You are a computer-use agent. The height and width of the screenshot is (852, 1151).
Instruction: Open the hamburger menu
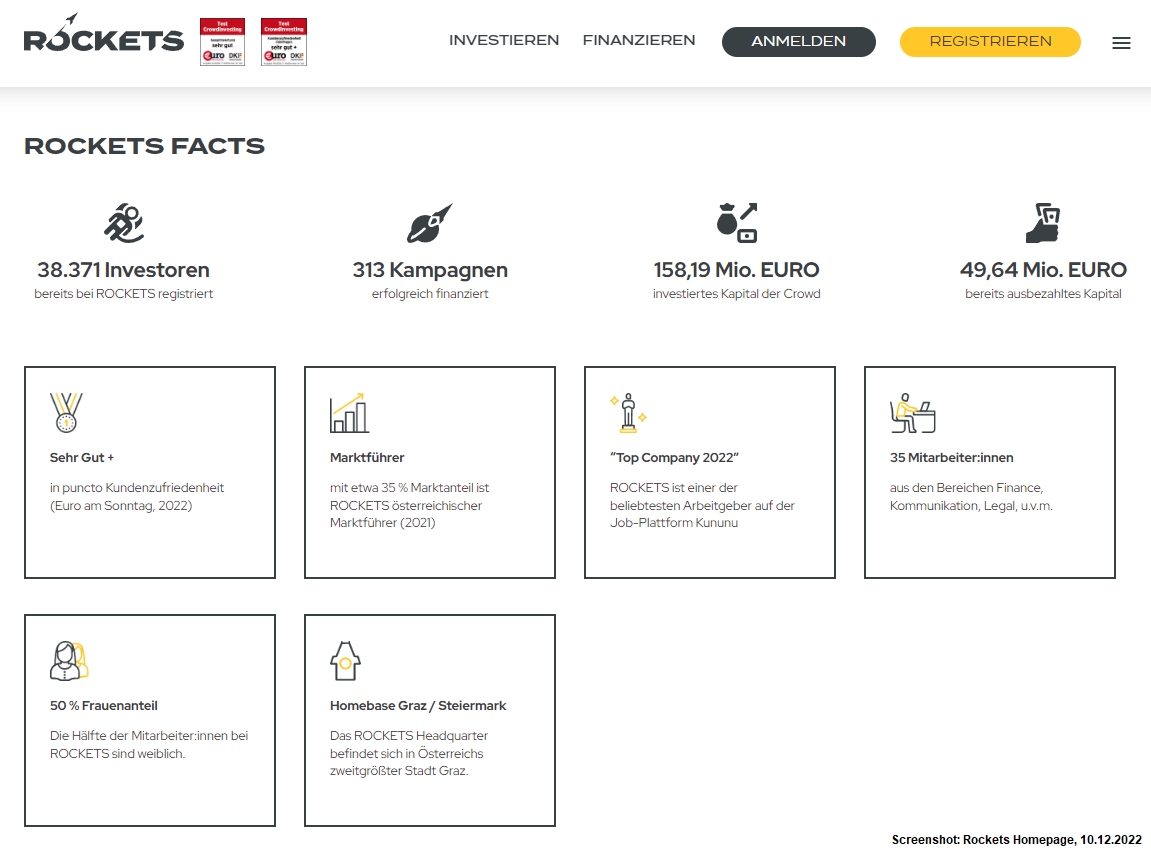[1121, 43]
